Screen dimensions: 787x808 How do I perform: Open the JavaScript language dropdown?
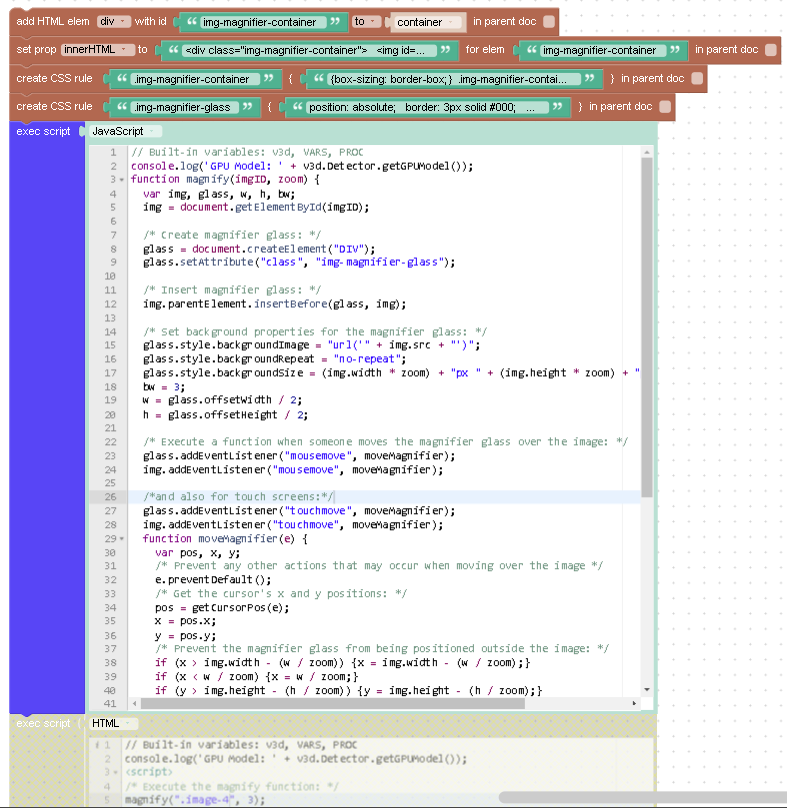125,131
